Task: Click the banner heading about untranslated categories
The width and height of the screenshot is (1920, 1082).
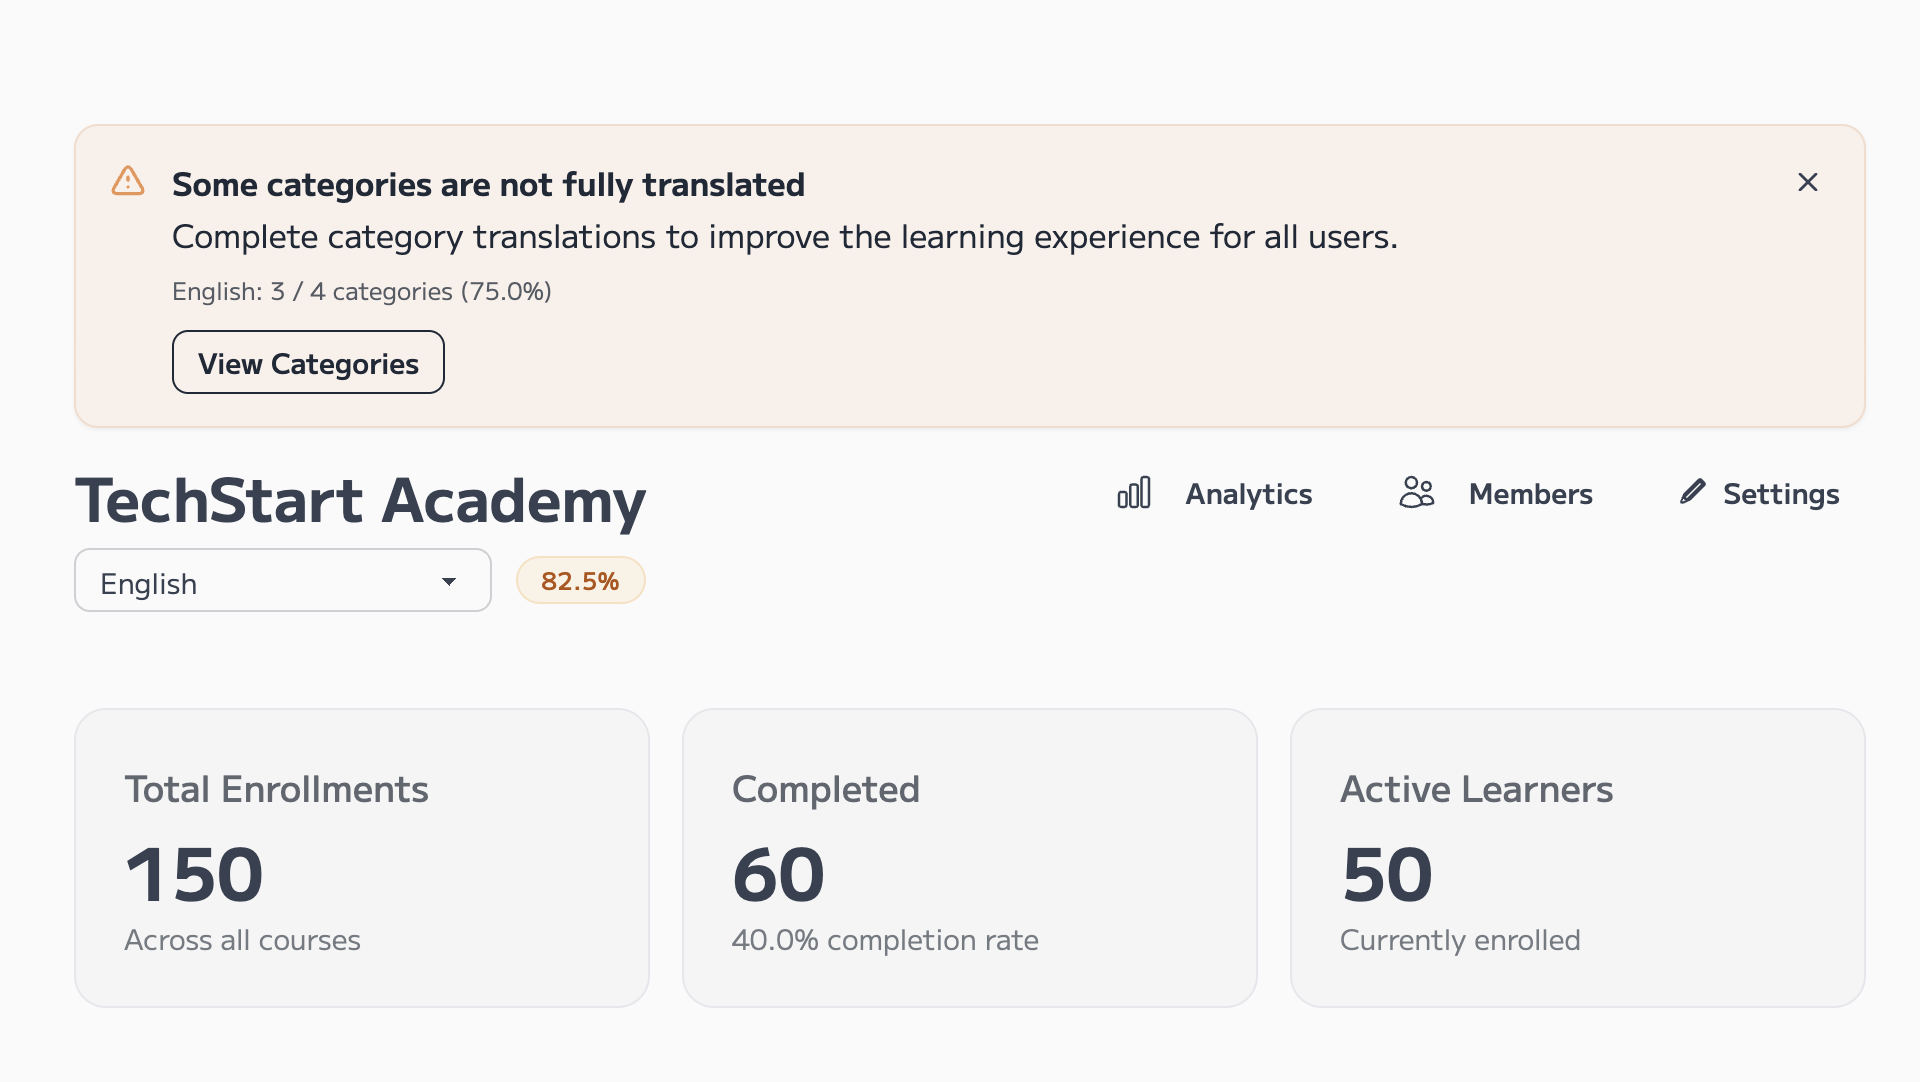Action: pos(488,185)
